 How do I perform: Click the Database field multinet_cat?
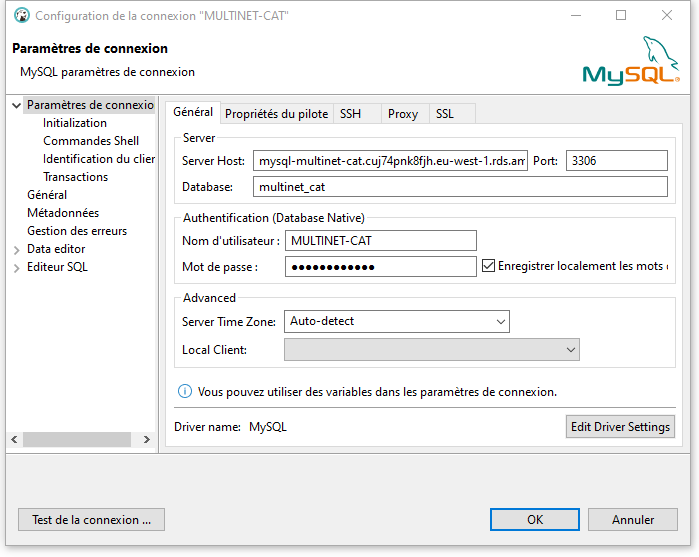tap(460, 186)
